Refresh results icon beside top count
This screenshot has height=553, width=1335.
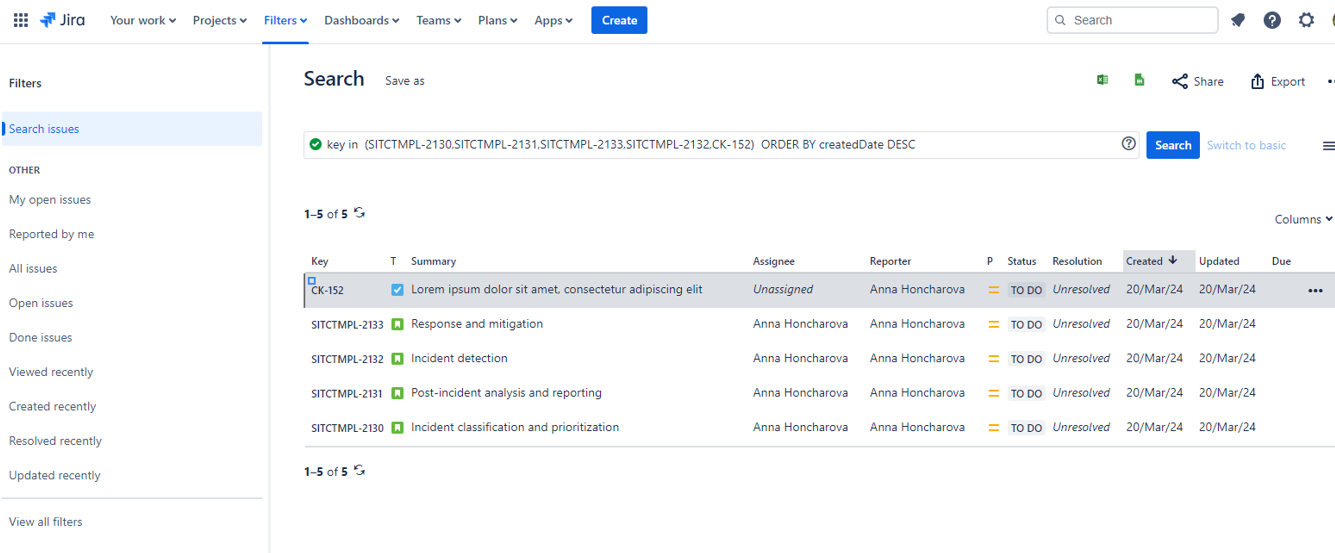coord(360,213)
